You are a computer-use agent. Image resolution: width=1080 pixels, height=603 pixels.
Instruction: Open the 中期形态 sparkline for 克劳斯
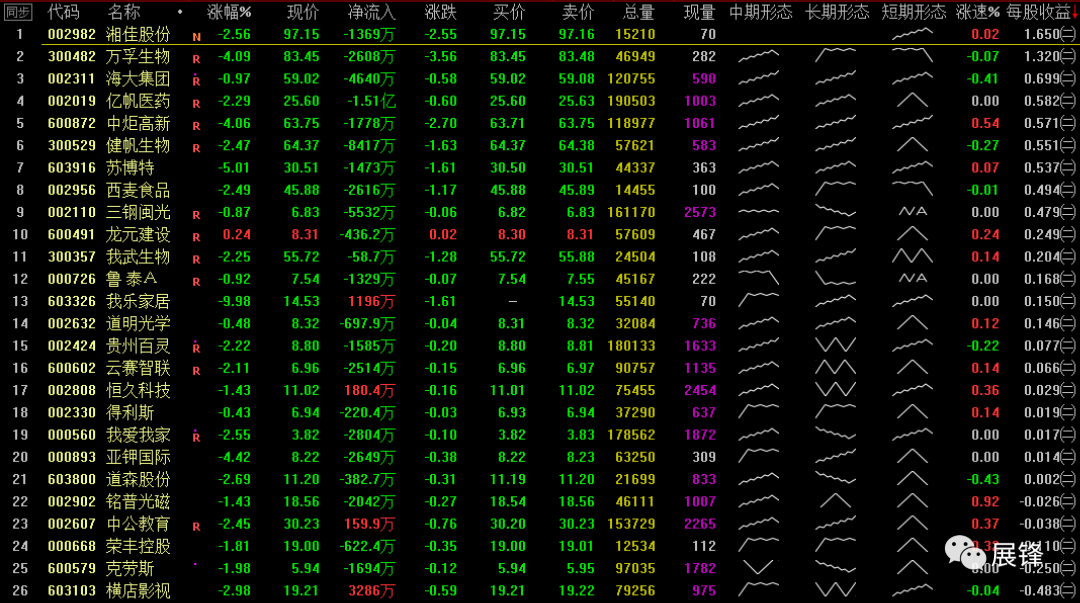[x=758, y=568]
